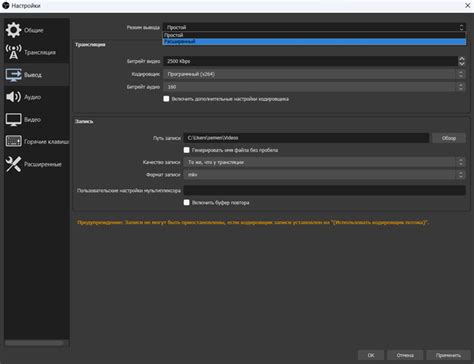Go to the Расширенные settings tab
The image size is (474, 364).
37,164
